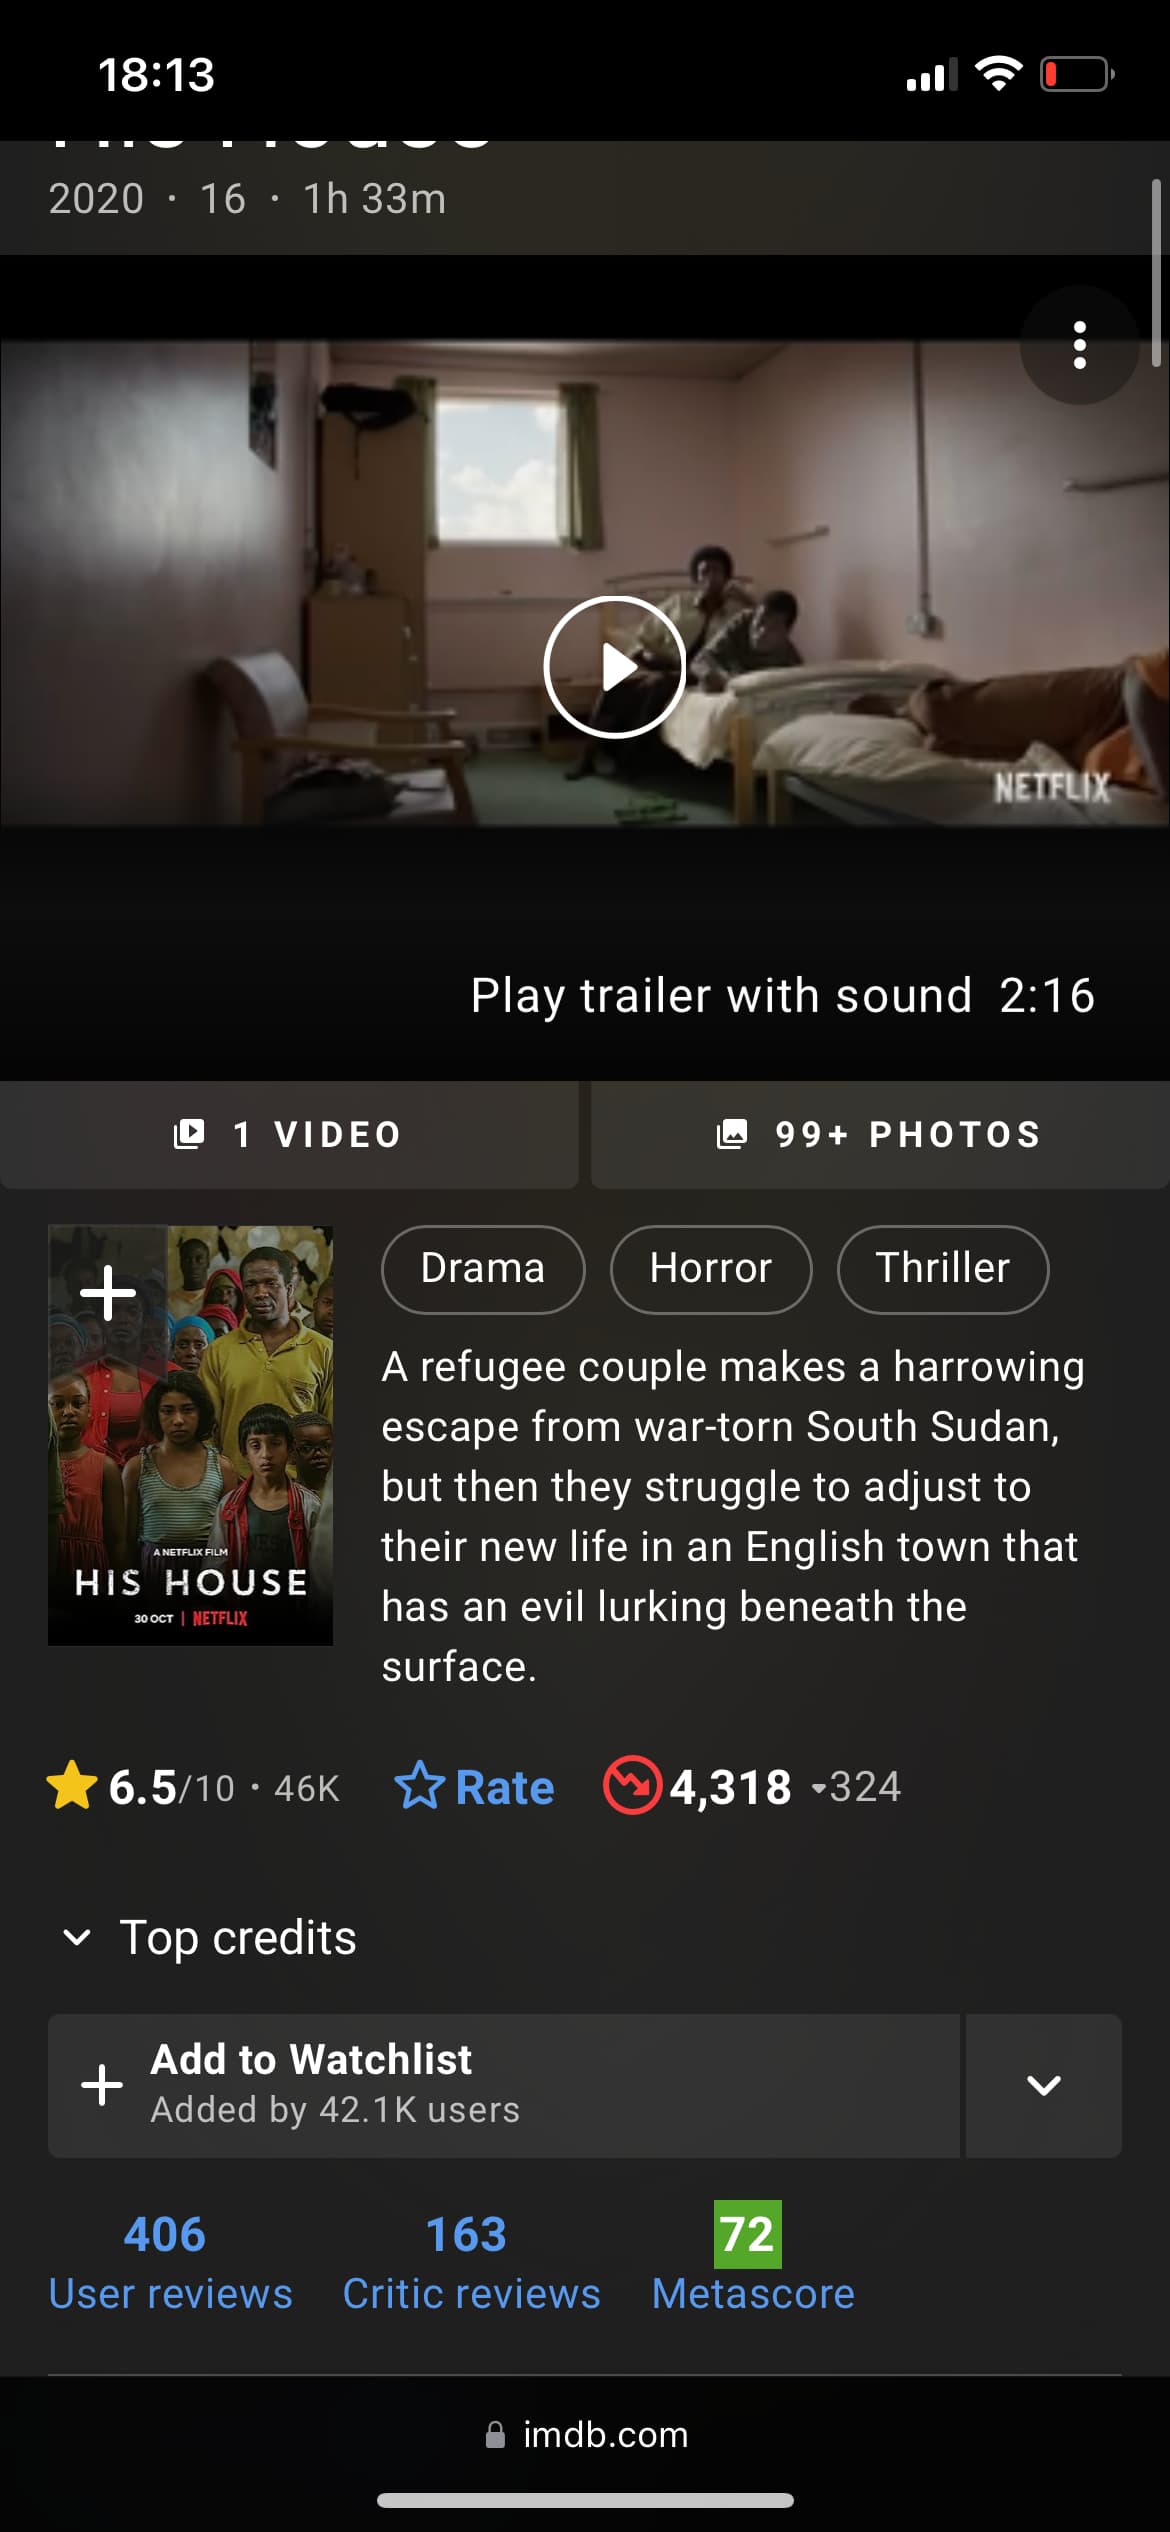Tap the imdb.com address bar
Screen dimensions: 1170x2532
(x=586, y=2435)
